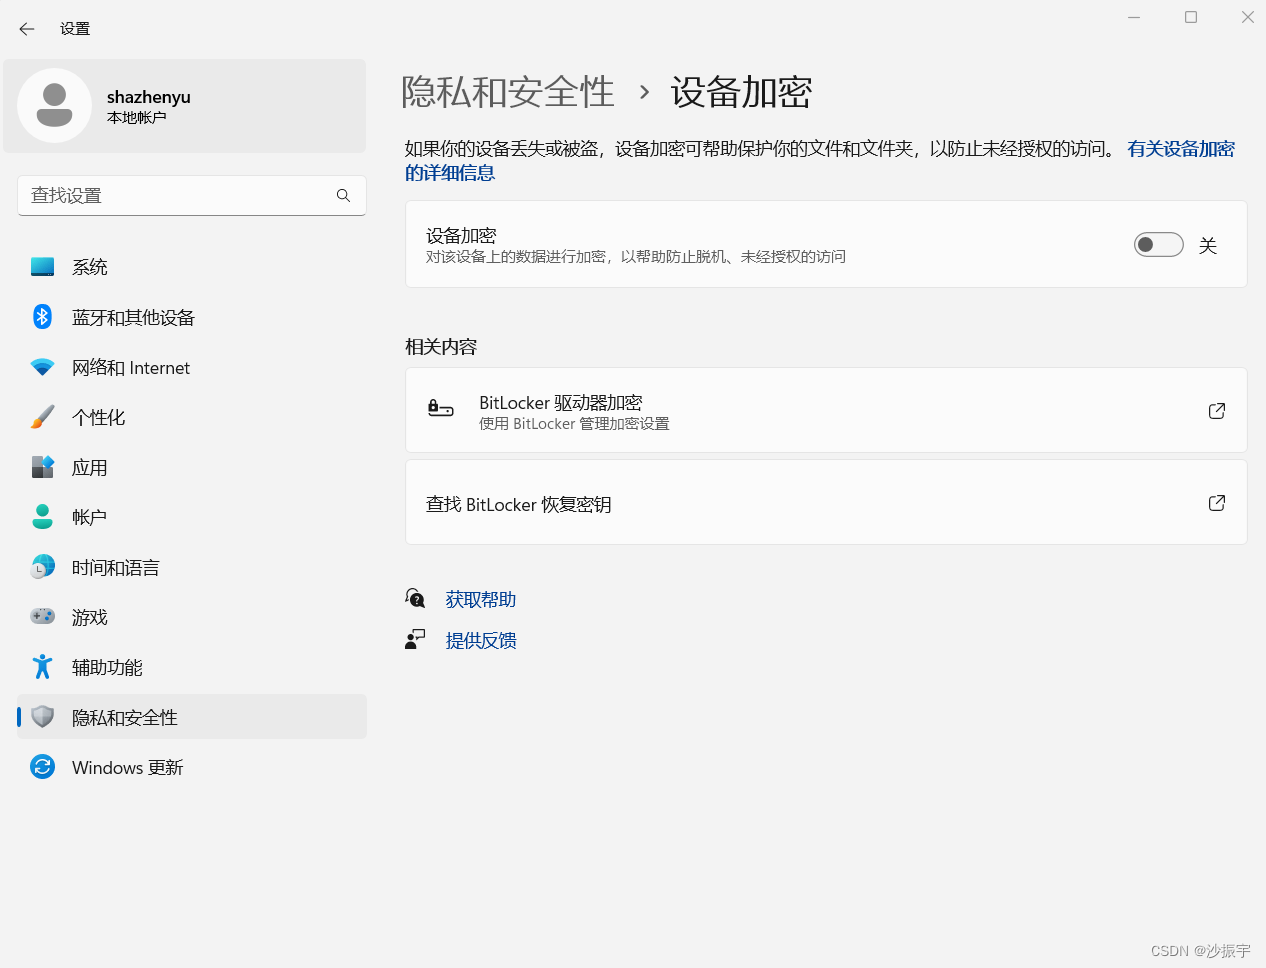
Task: Click the Bluetooth icon in sidebar
Action: (x=42, y=317)
